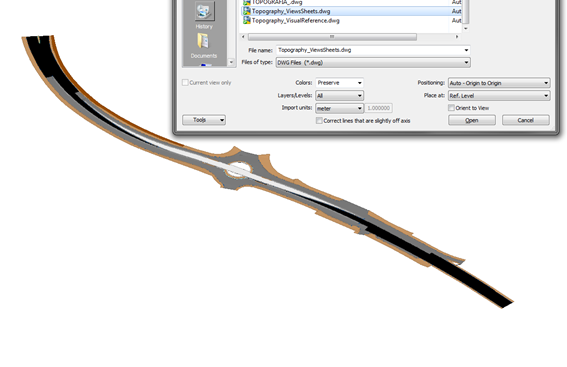Expand the Colors Preserve dropdown

pyautogui.click(x=340, y=83)
